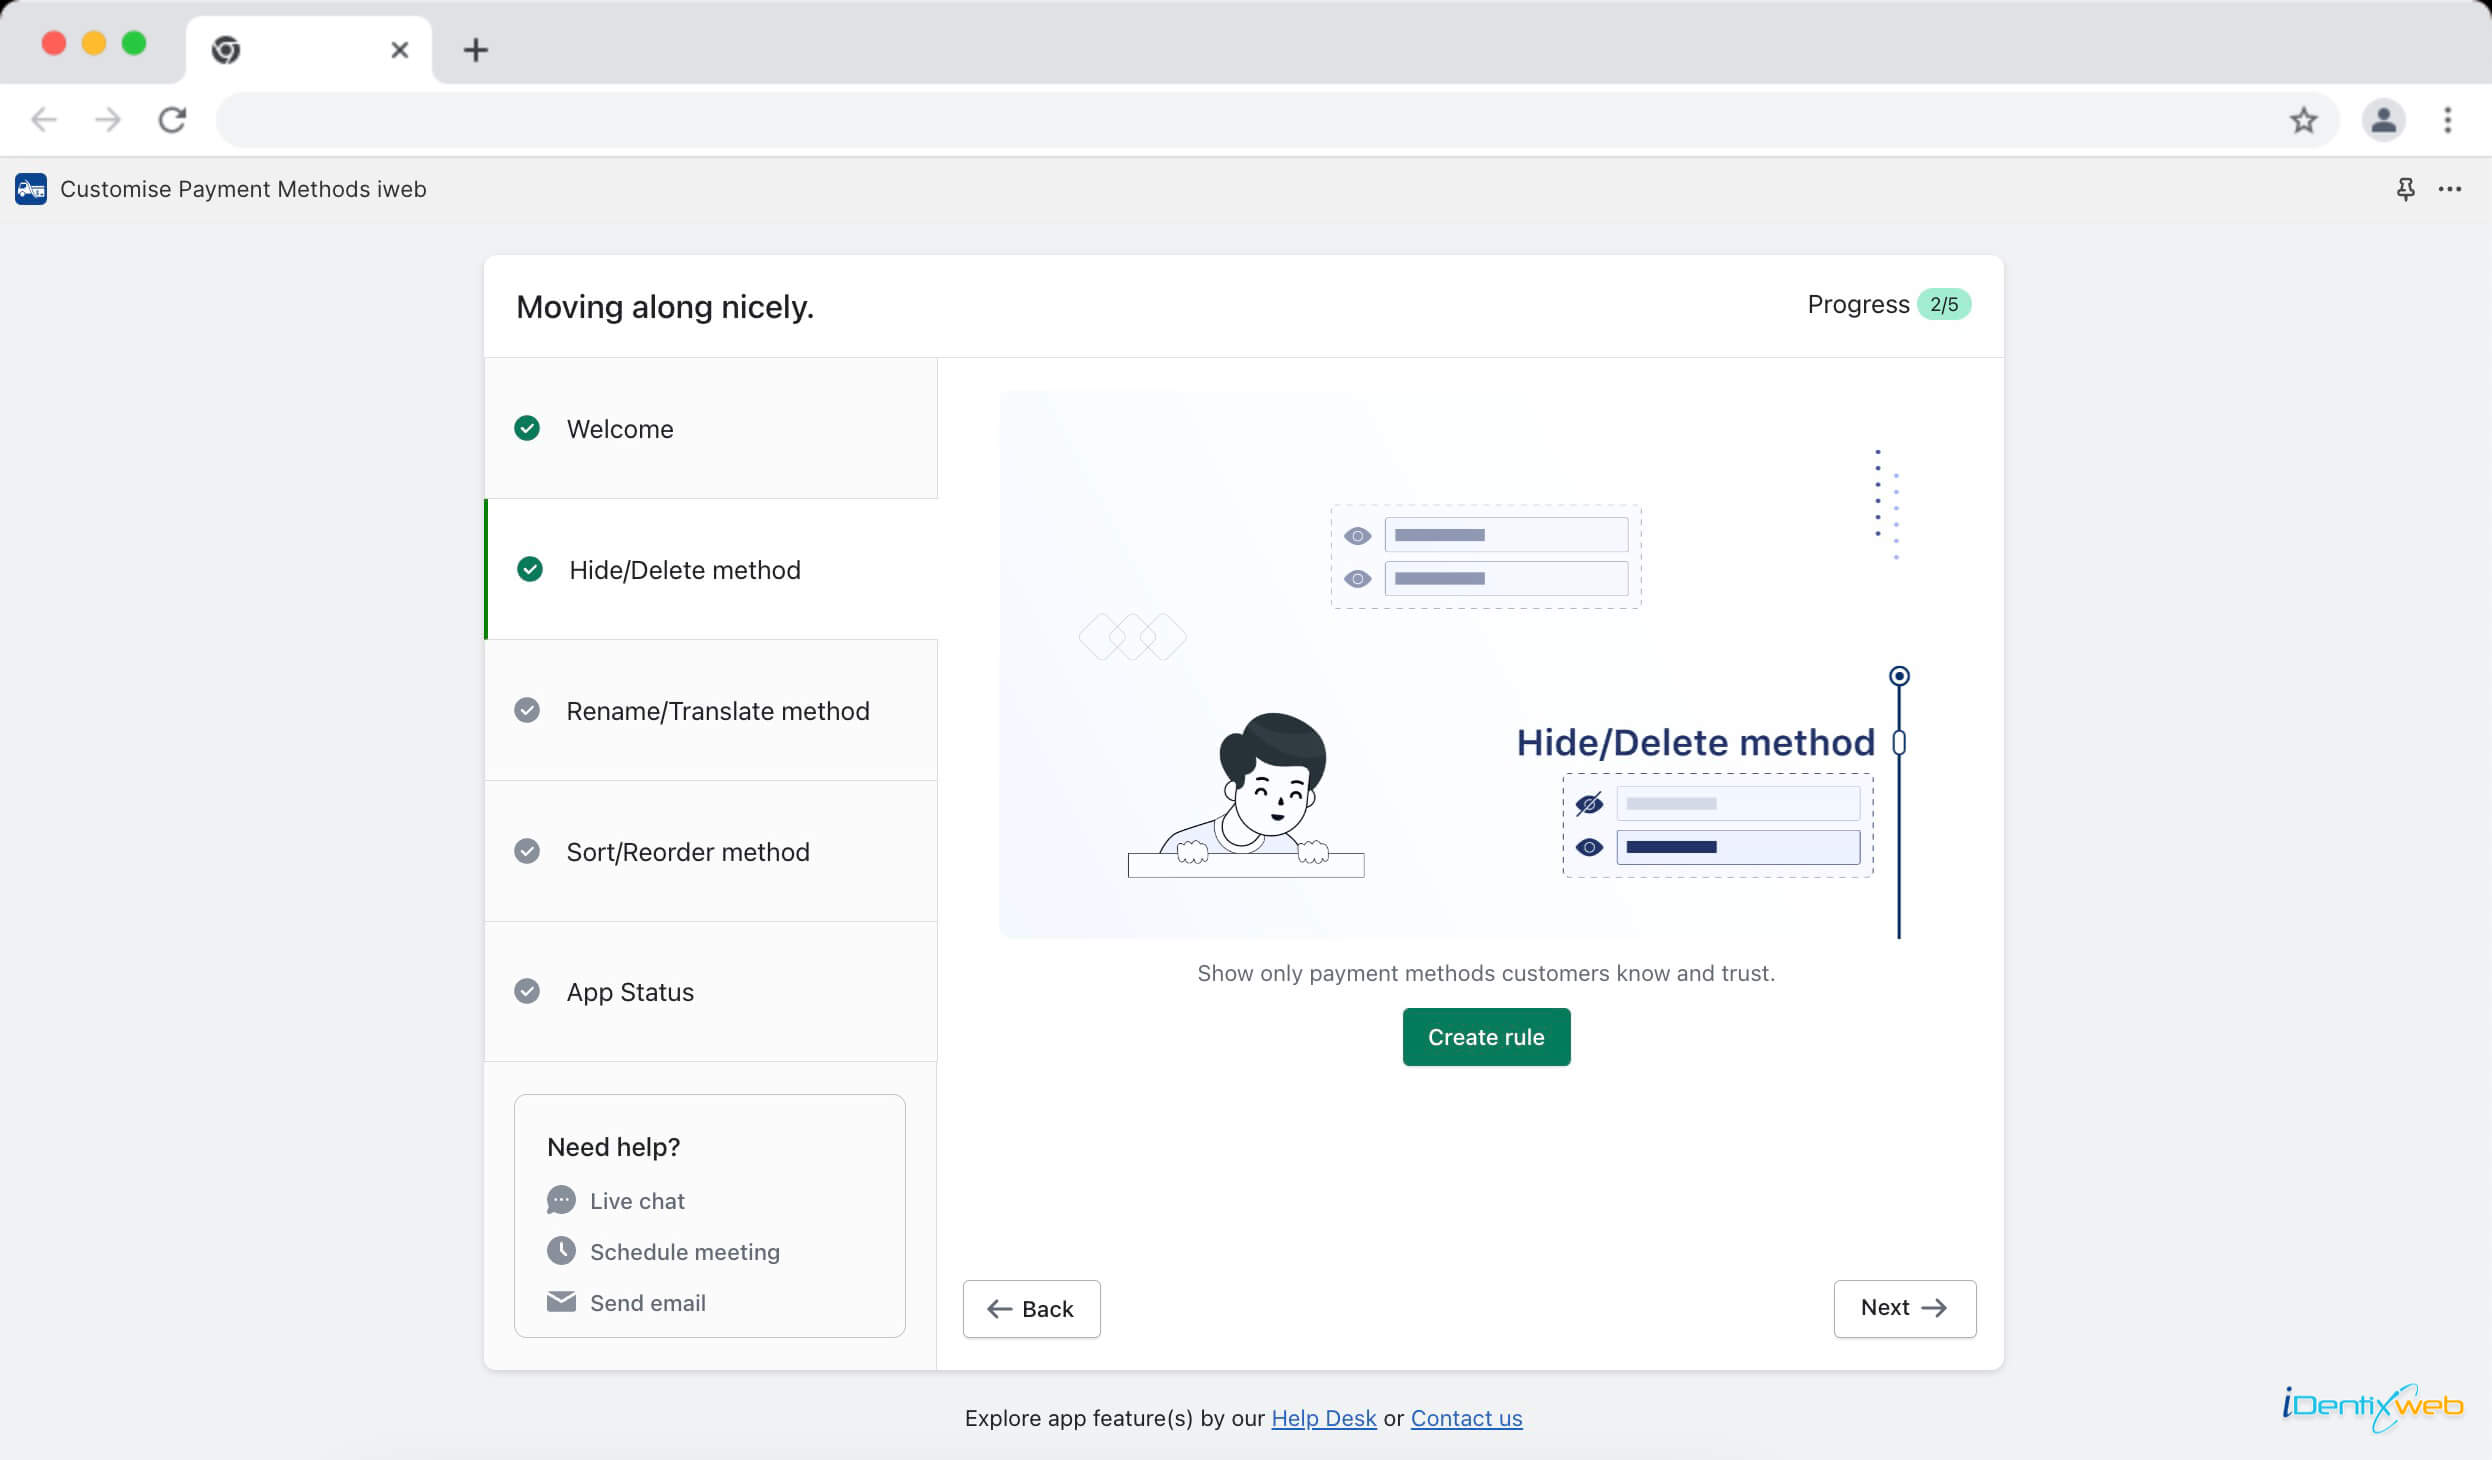Click the Progress 2/5 badge
Screen dimensions: 2492x1460
[x=1944, y=304]
